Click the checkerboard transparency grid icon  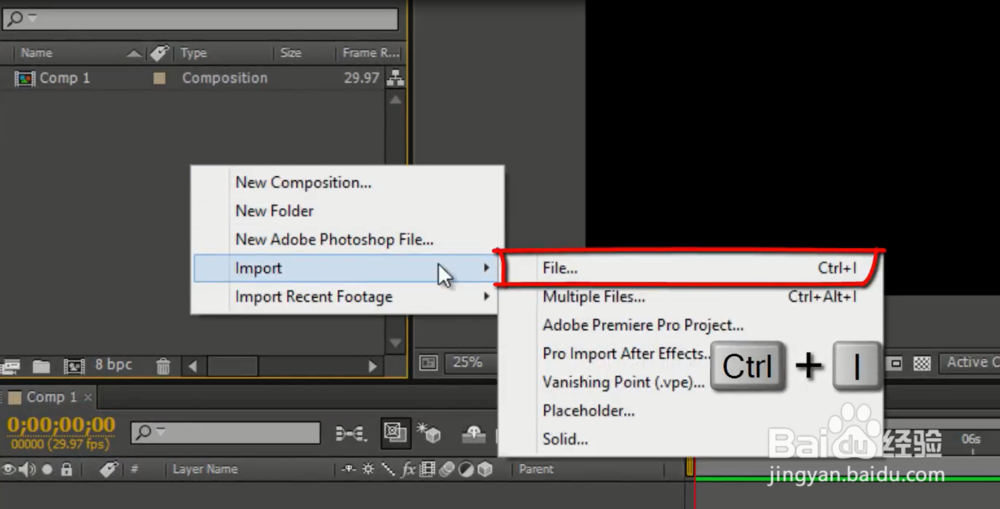coord(922,363)
